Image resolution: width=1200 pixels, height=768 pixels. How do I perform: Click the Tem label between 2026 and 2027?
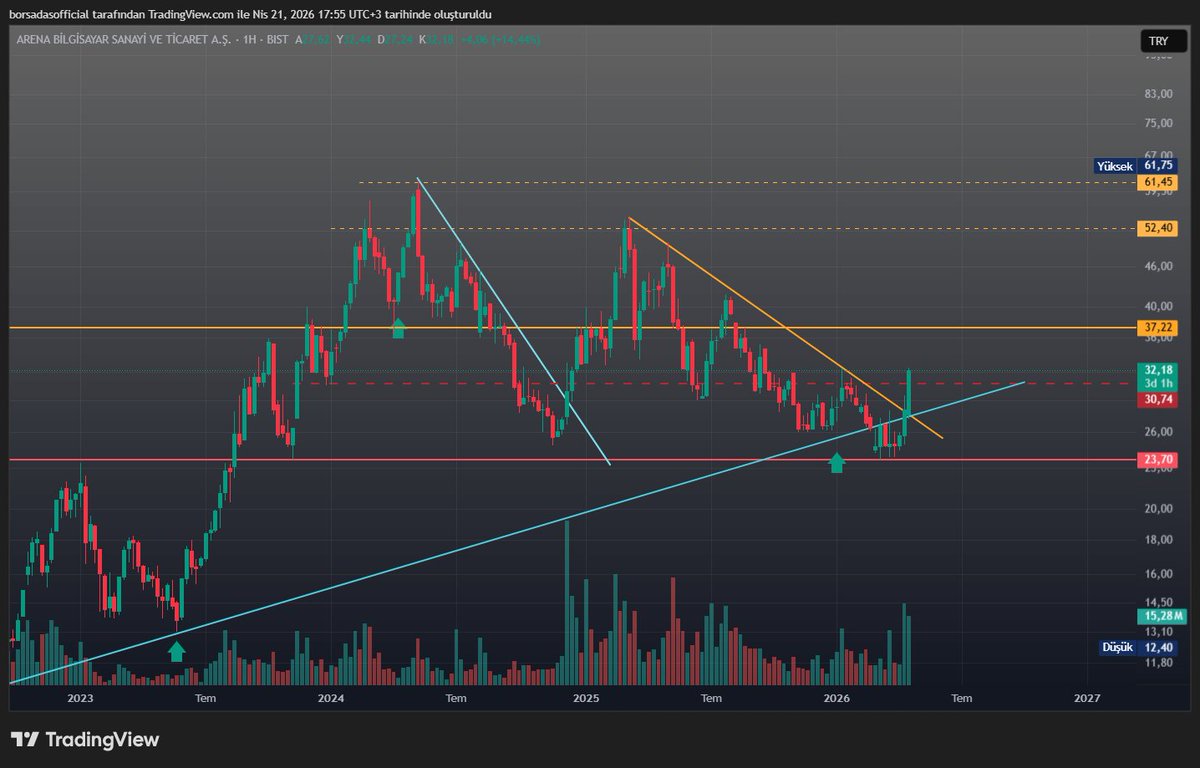(961, 697)
